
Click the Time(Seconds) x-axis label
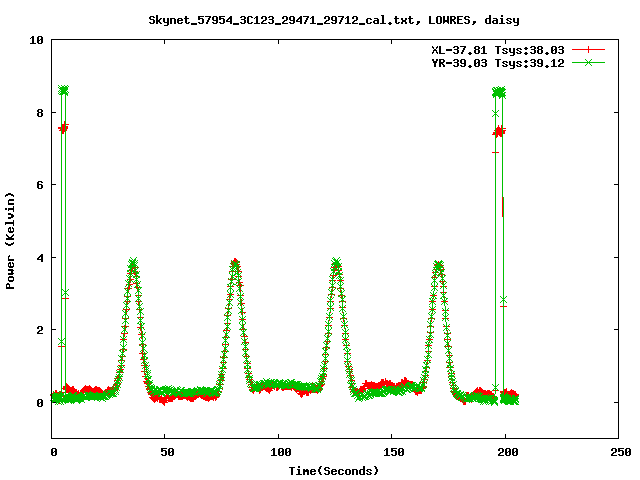tap(334, 471)
